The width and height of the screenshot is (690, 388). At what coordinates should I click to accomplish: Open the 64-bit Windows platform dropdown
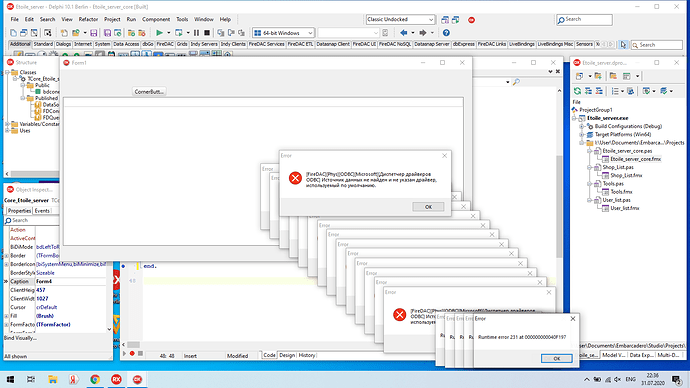coord(283,33)
